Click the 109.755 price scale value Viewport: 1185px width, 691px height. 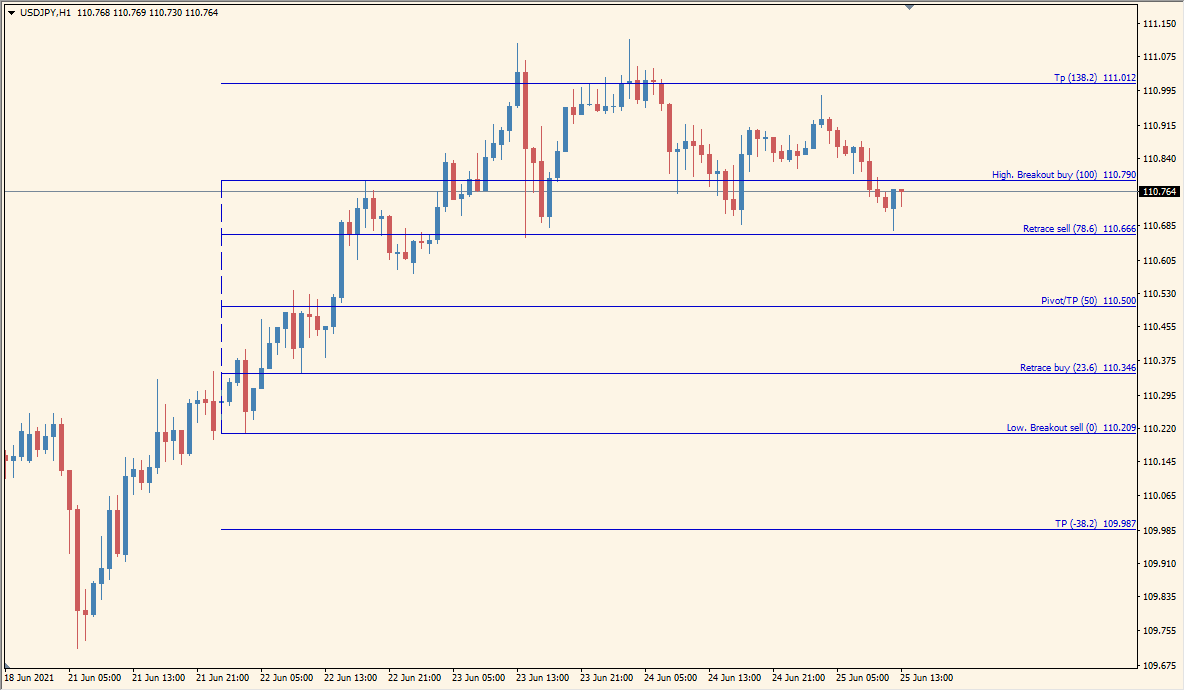point(1159,631)
